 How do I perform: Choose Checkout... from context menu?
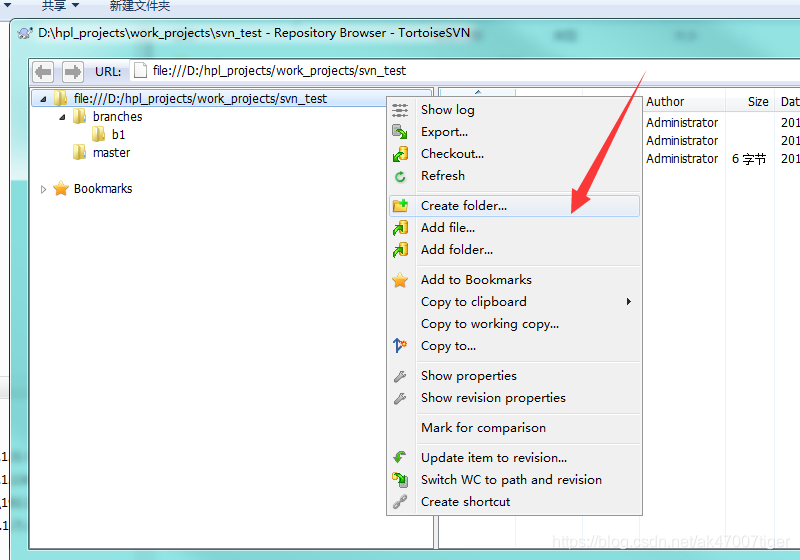coord(514,154)
